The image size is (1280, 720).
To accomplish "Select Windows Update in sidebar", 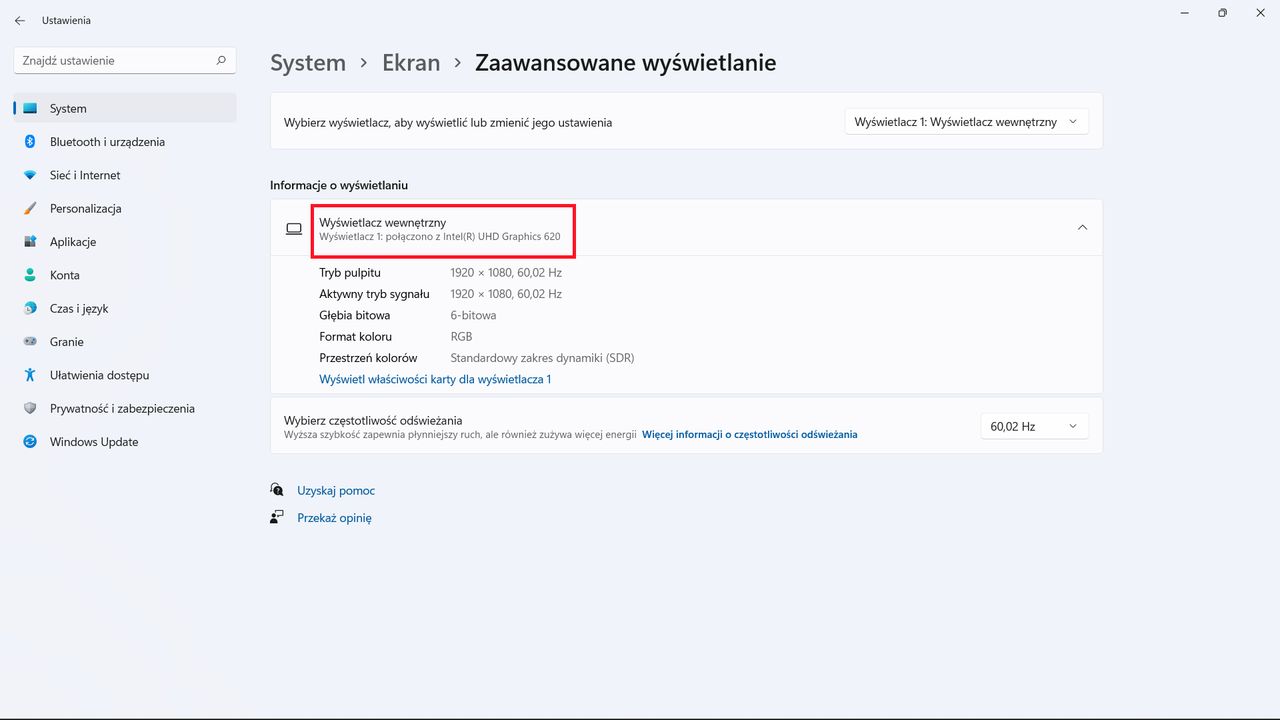I will 93,441.
